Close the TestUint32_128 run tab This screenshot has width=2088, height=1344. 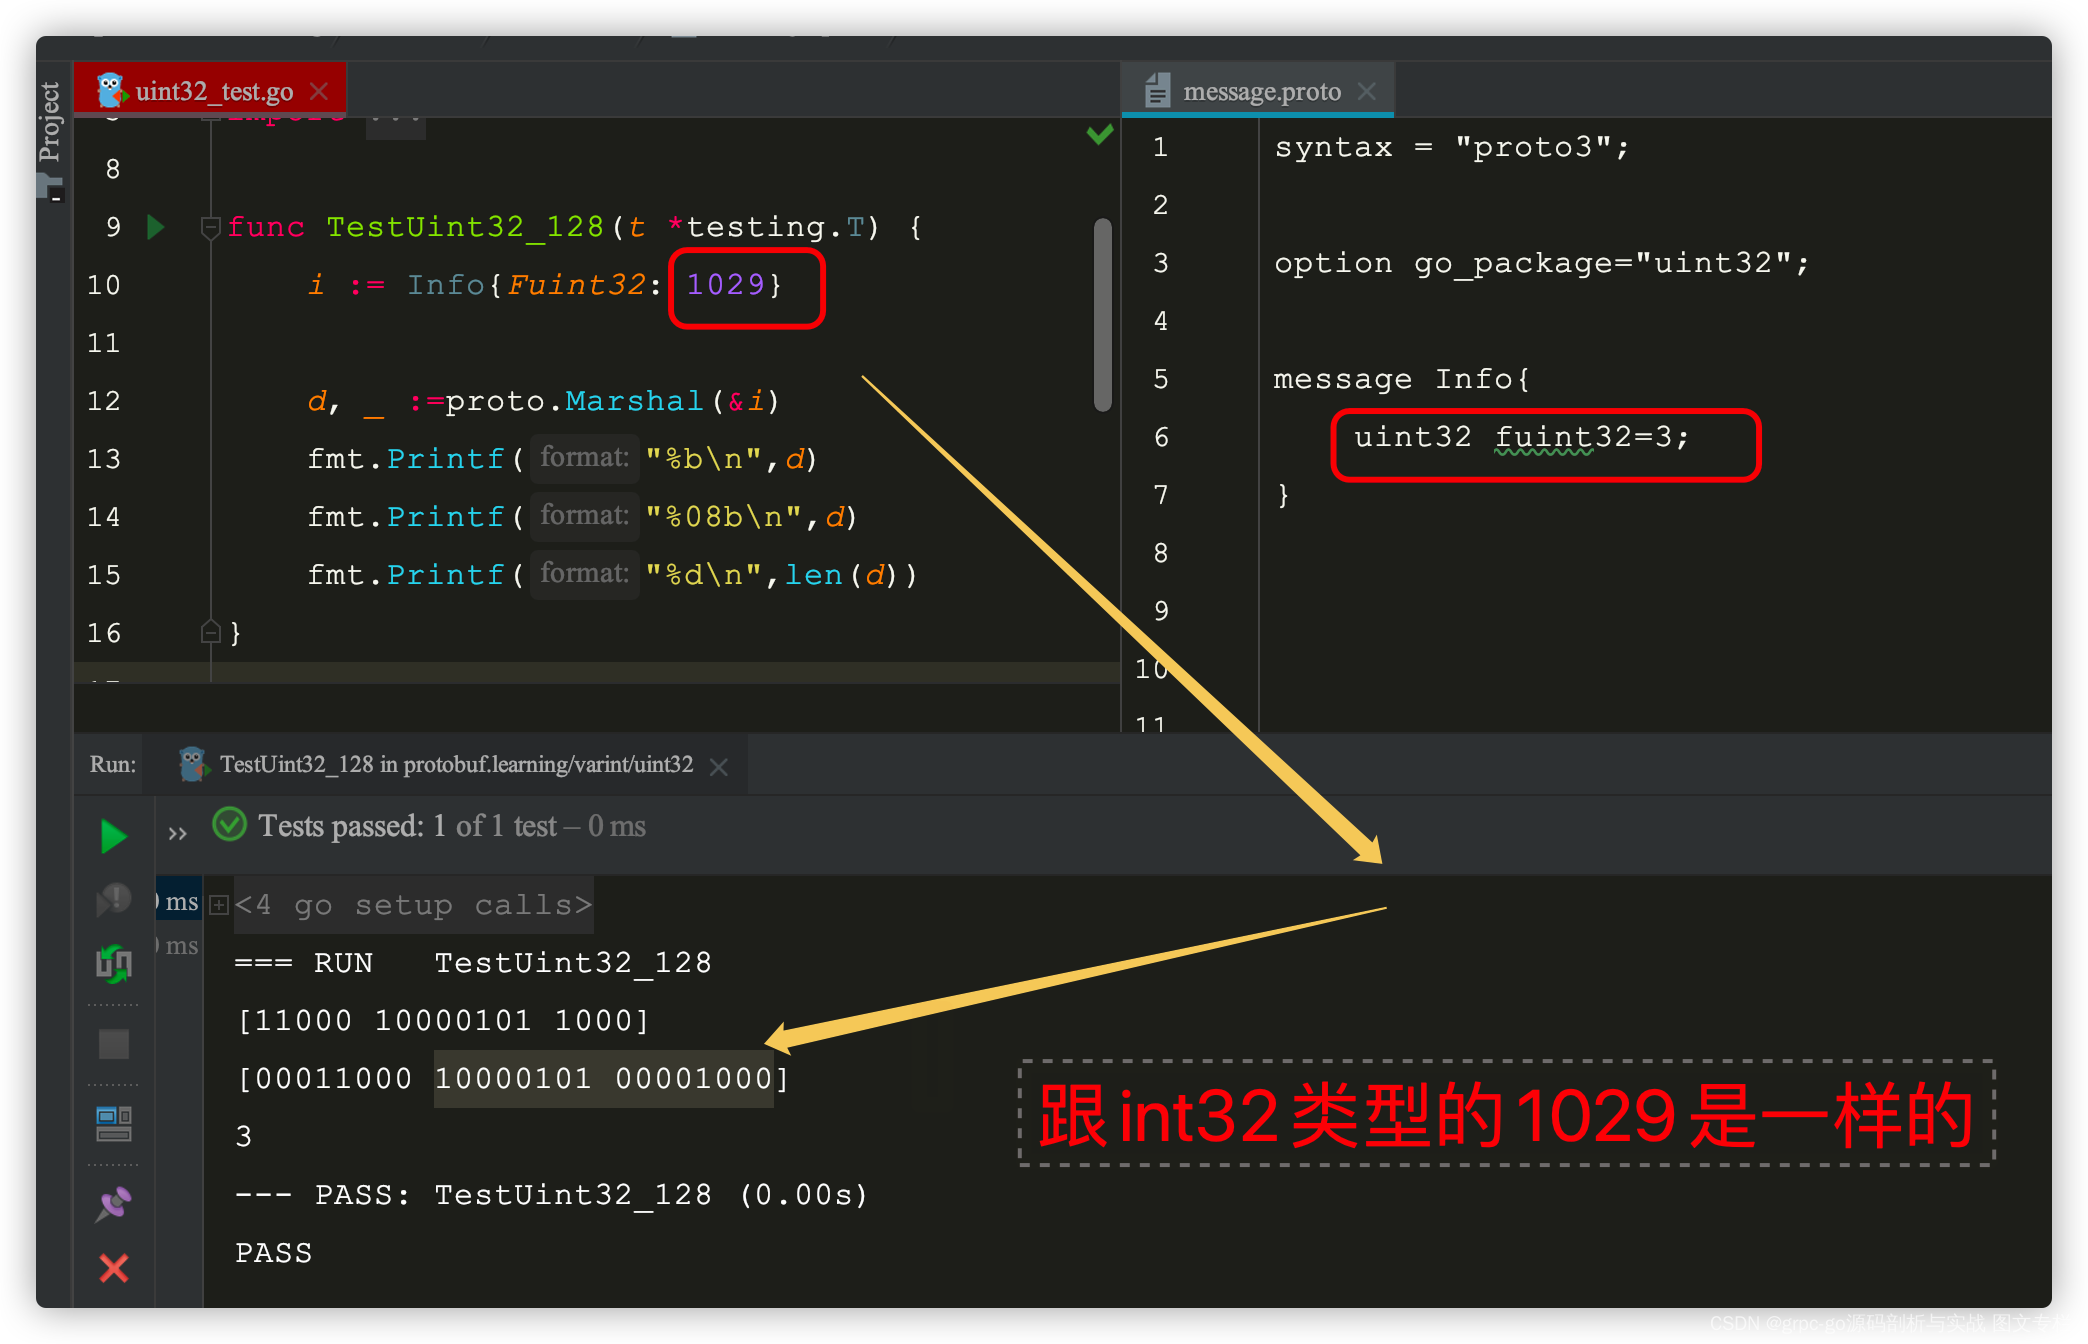point(718,766)
